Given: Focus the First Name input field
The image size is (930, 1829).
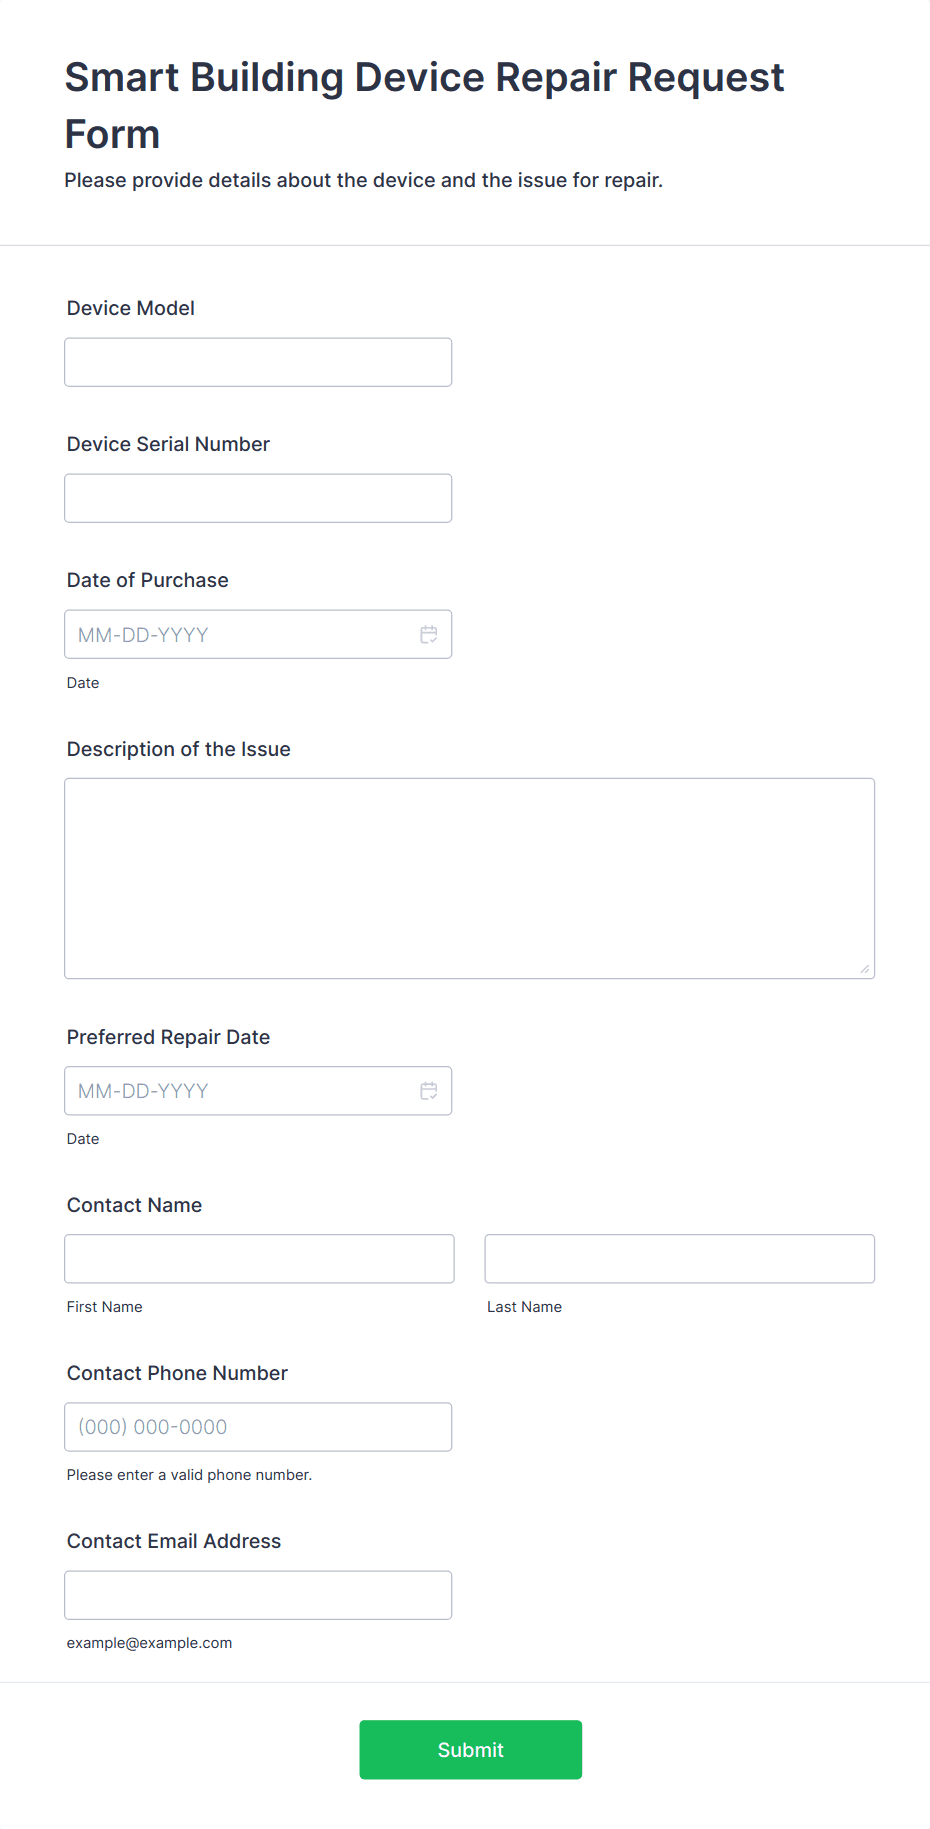Looking at the screenshot, I should [259, 1258].
